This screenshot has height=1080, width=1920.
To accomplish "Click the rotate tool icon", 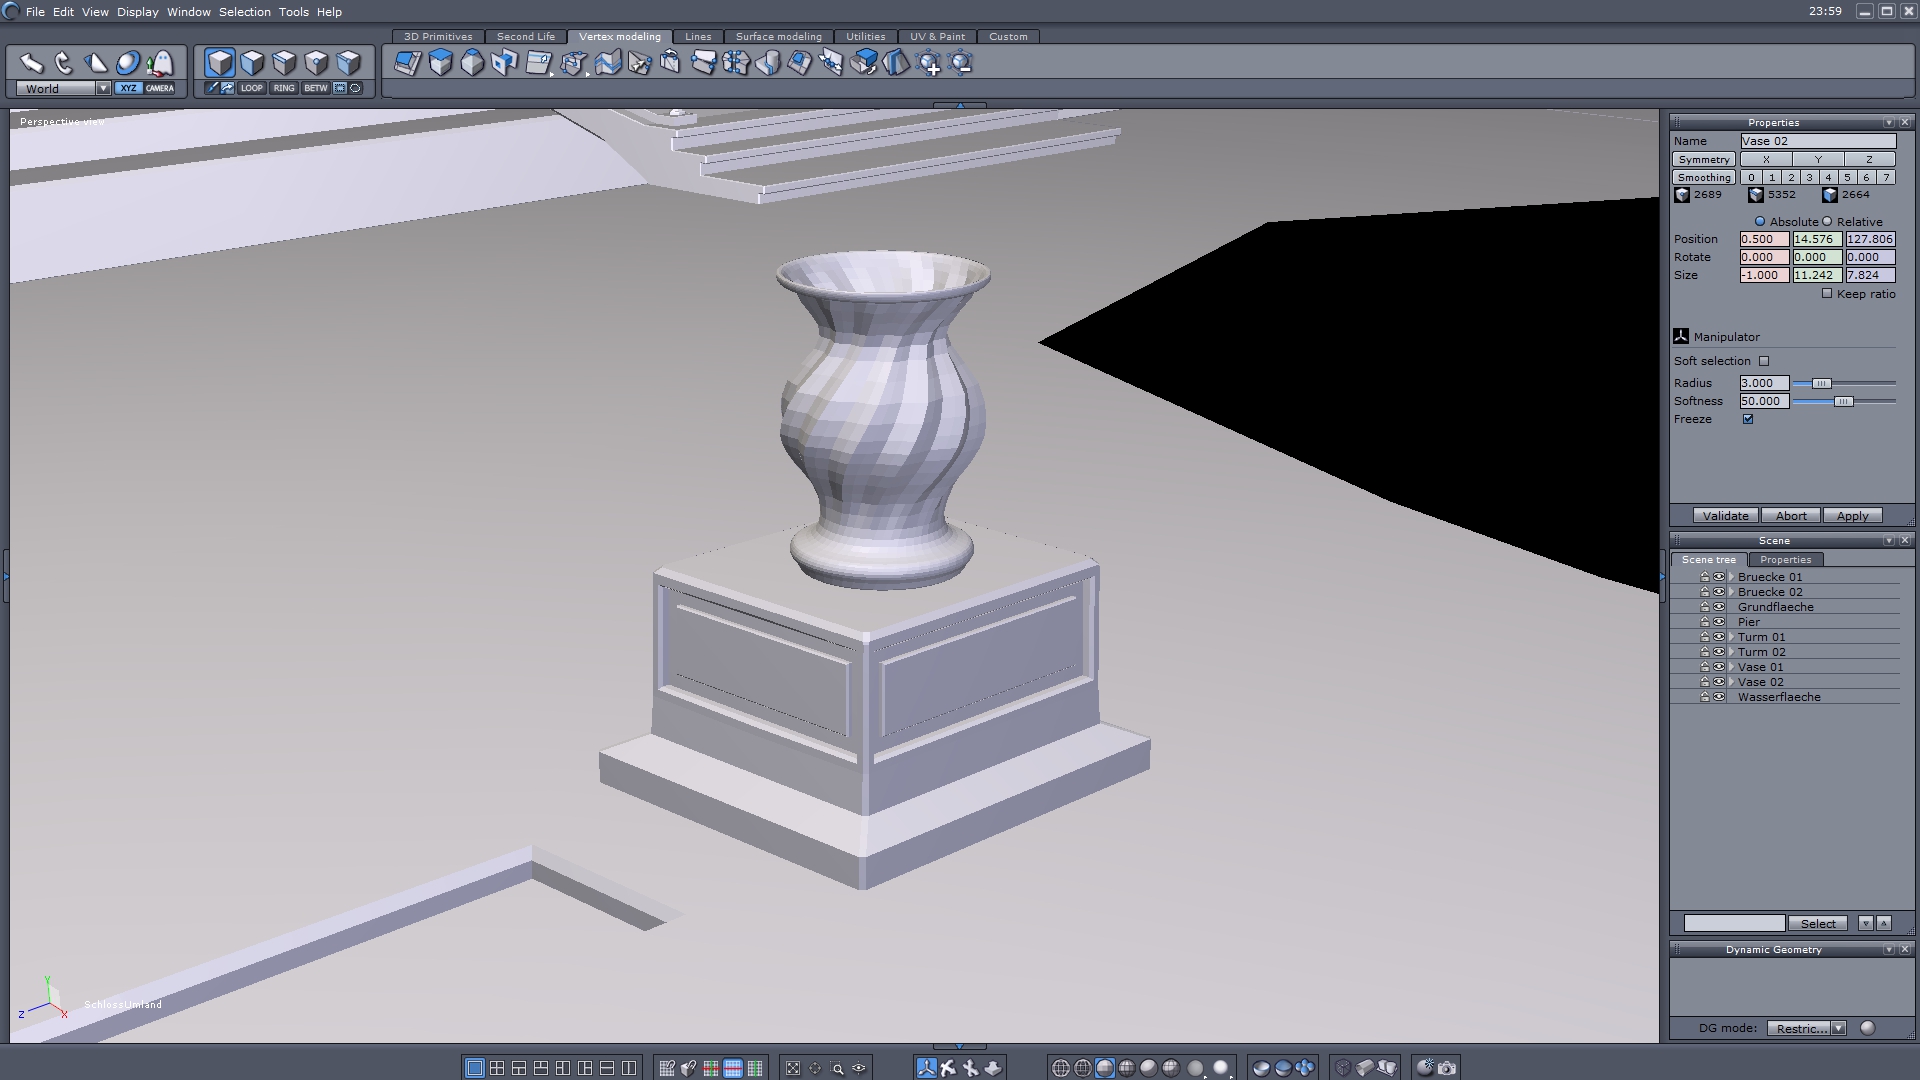I will [64, 63].
